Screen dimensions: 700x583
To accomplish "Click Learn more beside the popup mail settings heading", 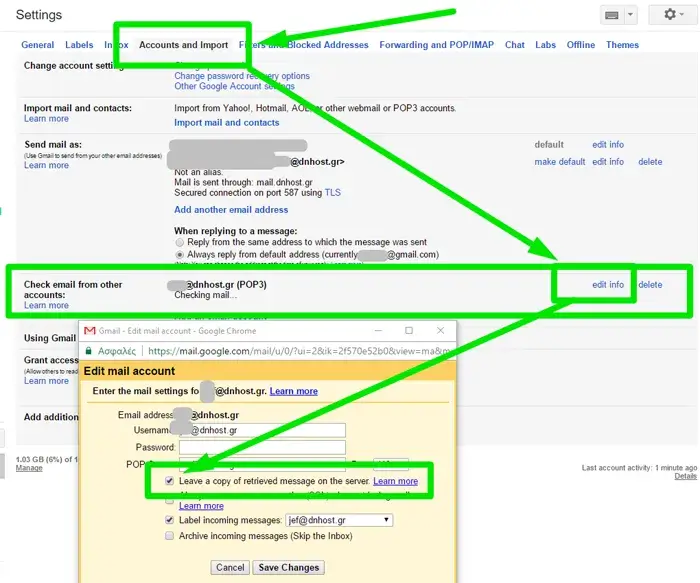I will coord(294,391).
